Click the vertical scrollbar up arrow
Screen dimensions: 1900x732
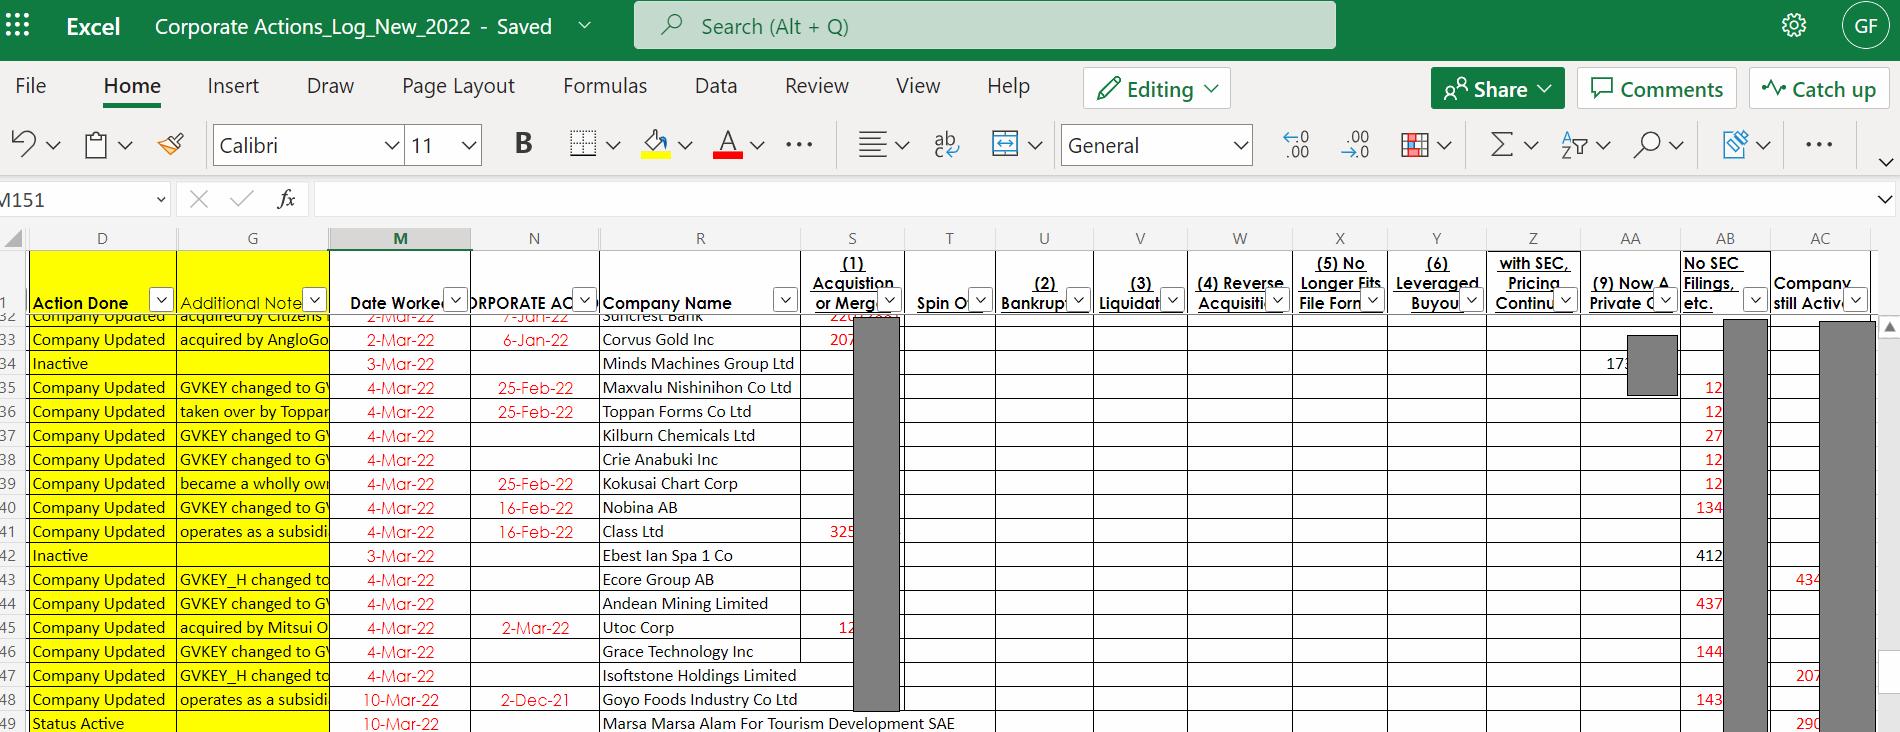1889,327
